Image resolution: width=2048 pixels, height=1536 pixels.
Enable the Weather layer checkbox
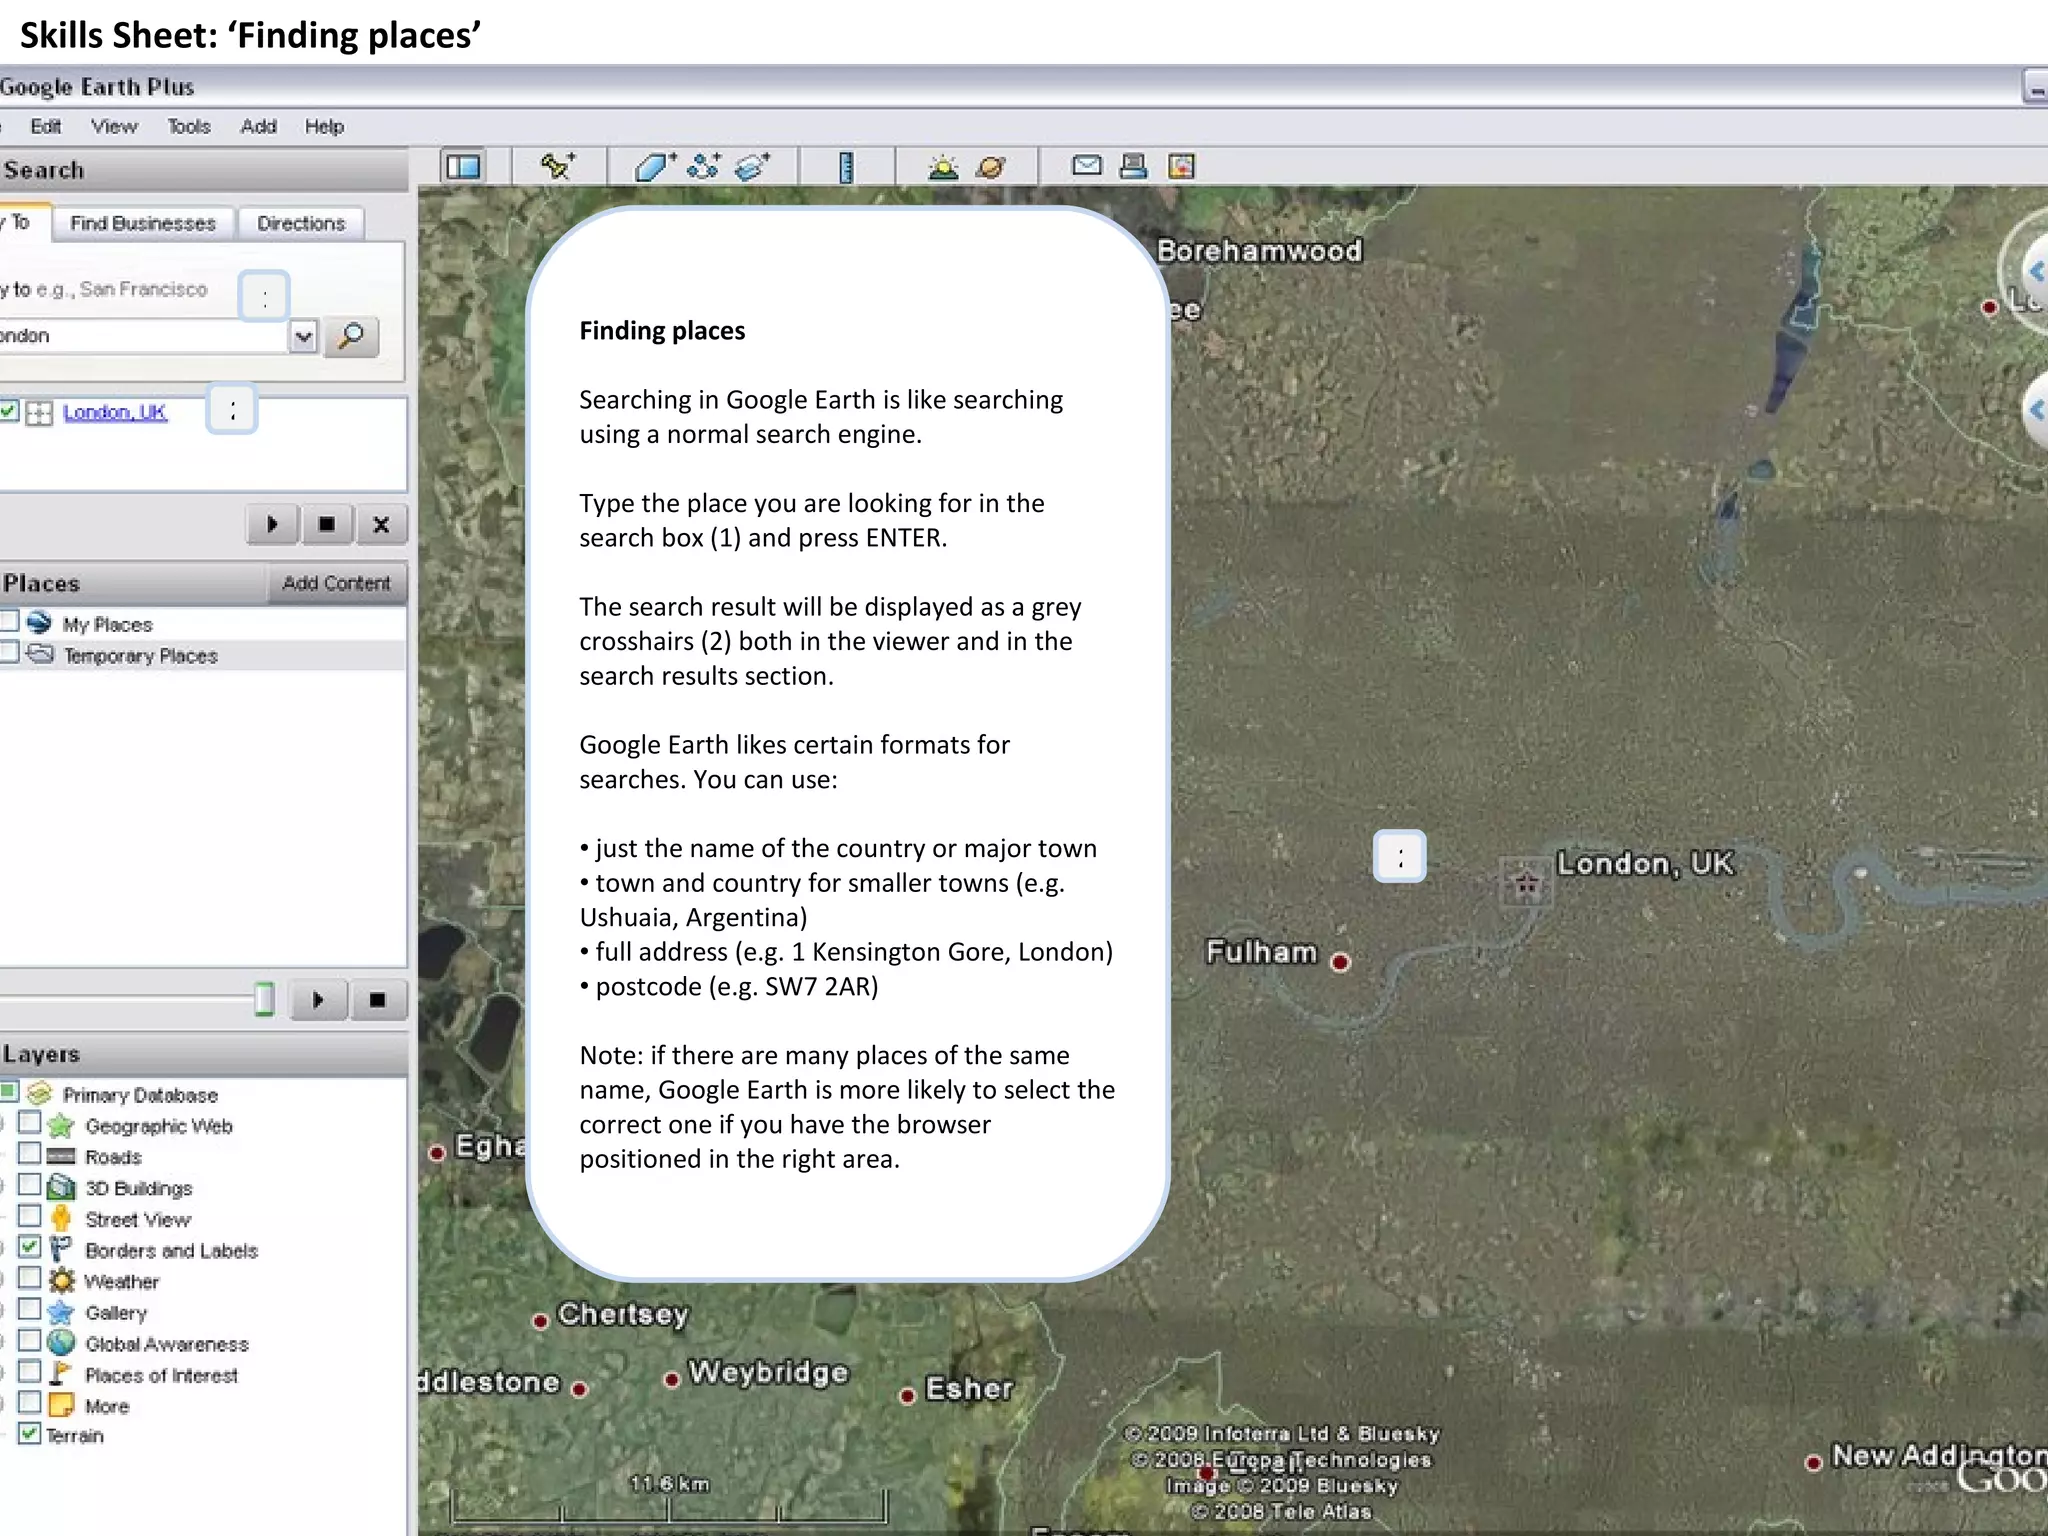coord(29,1278)
